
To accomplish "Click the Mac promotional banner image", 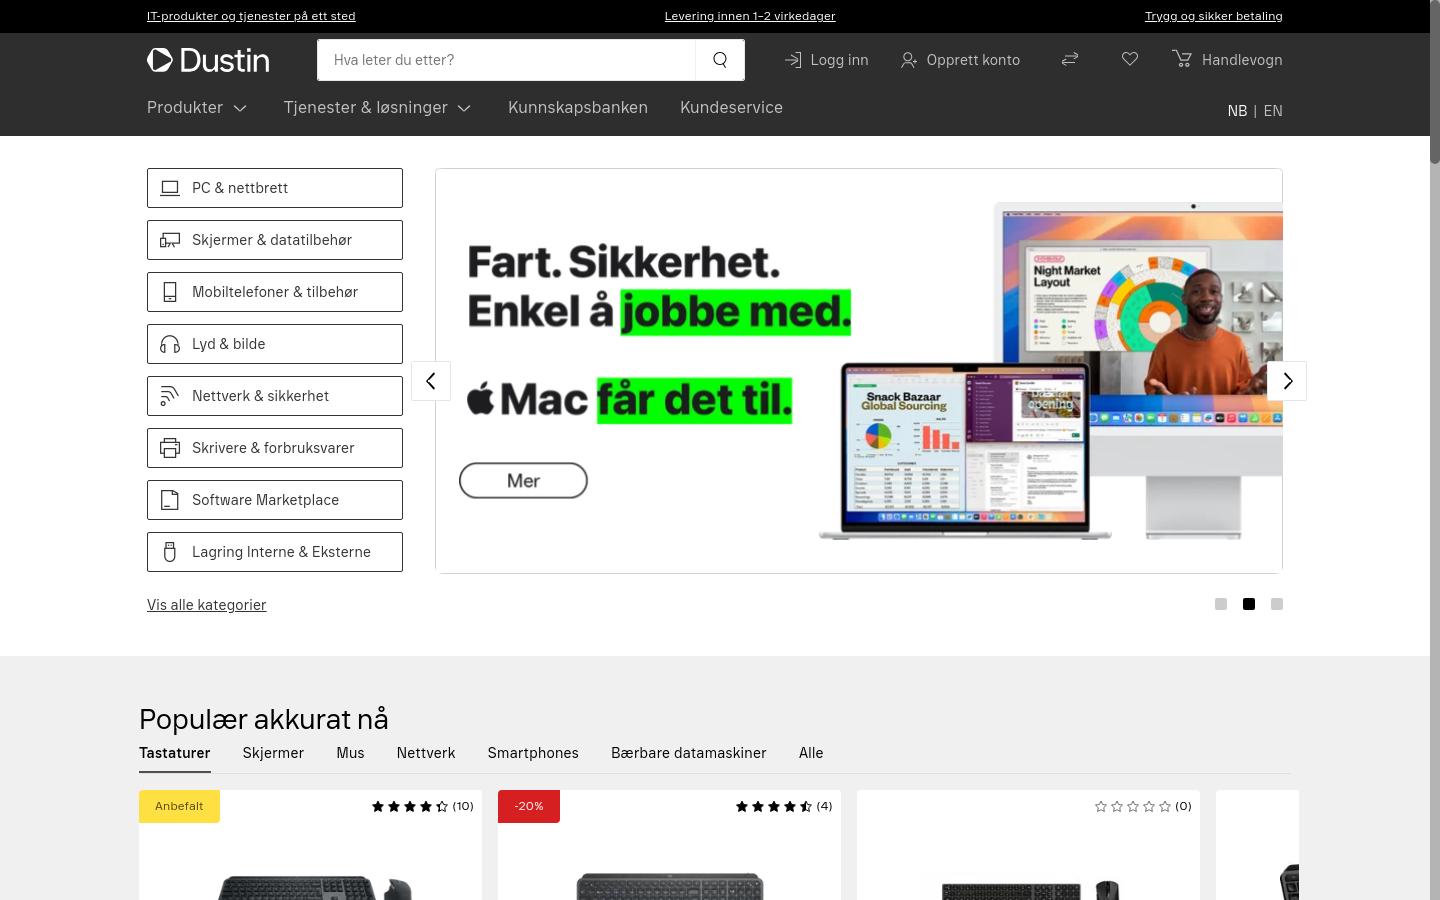I will (859, 371).
